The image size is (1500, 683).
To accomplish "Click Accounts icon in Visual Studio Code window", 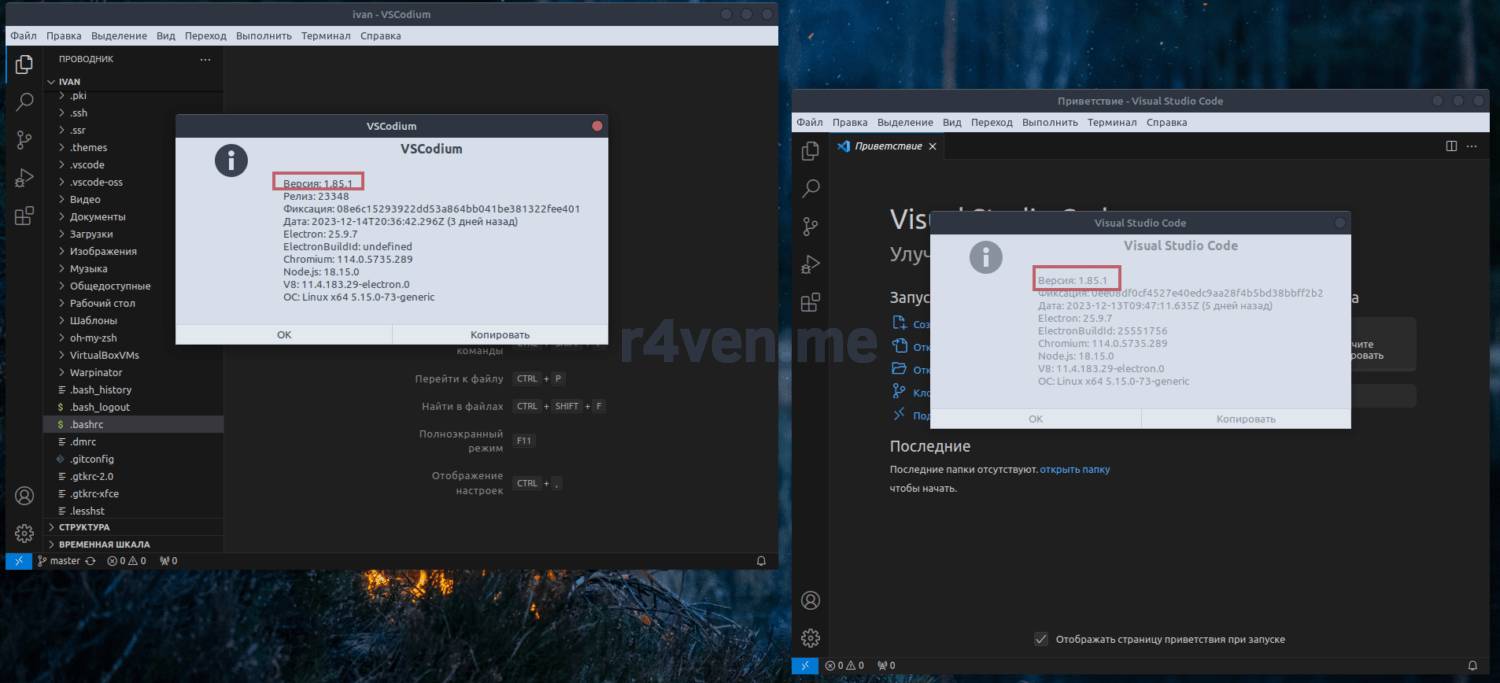I will click(x=811, y=600).
